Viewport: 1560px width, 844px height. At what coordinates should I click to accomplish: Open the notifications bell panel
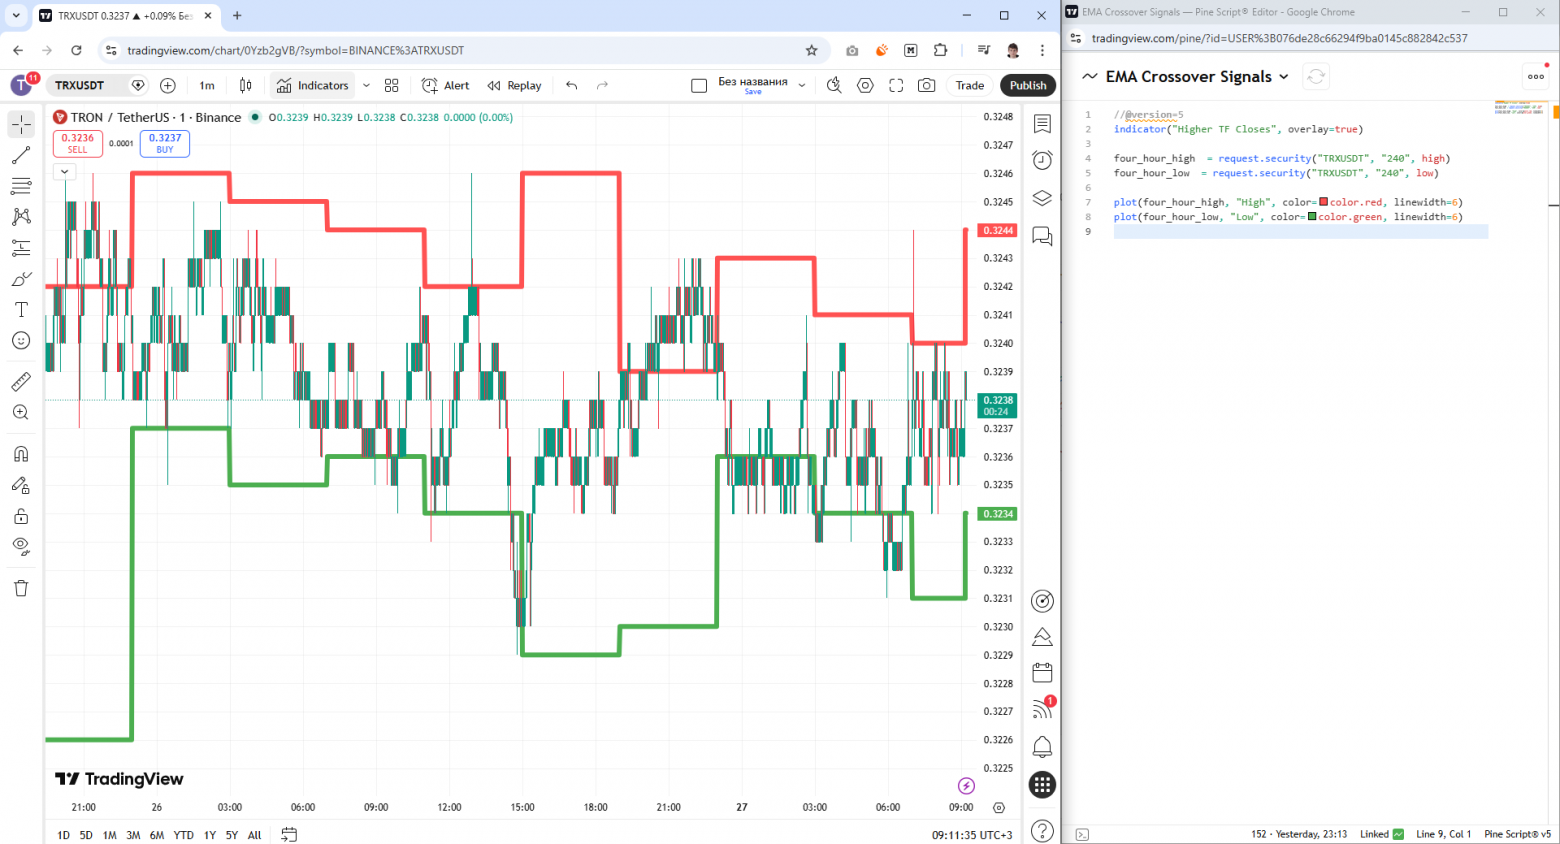pos(1042,746)
